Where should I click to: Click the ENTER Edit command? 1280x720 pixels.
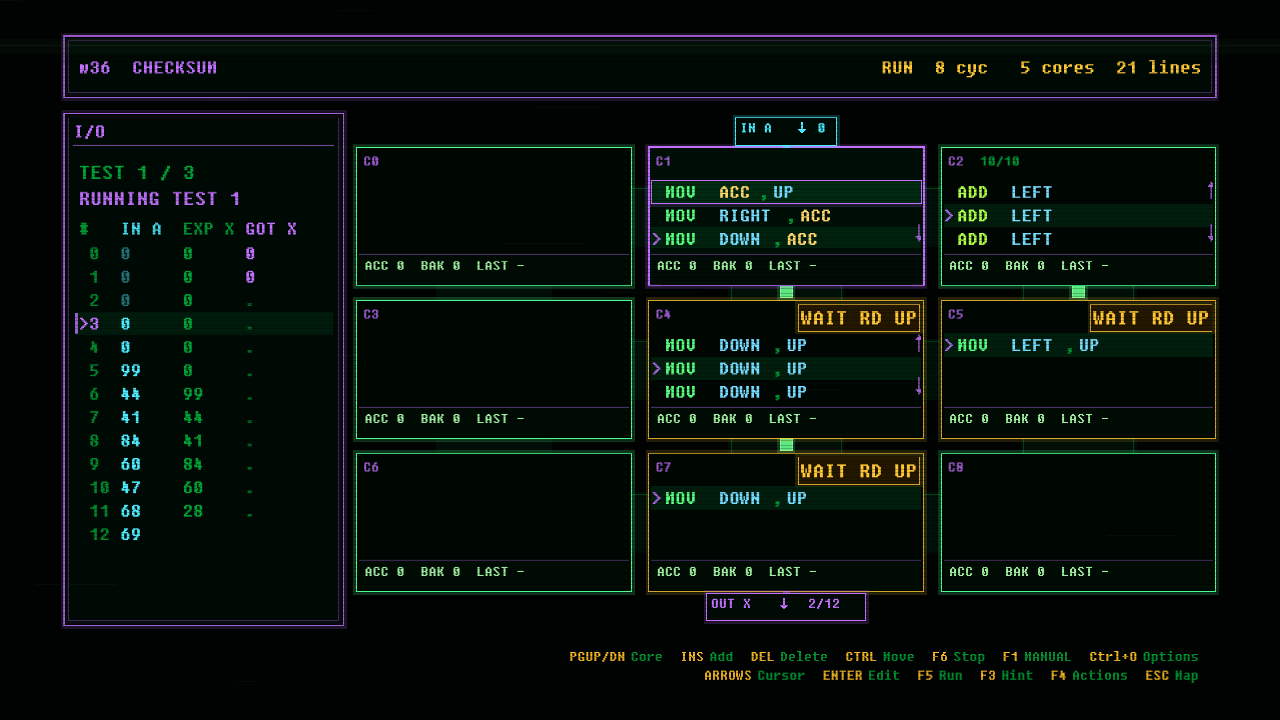[861, 676]
